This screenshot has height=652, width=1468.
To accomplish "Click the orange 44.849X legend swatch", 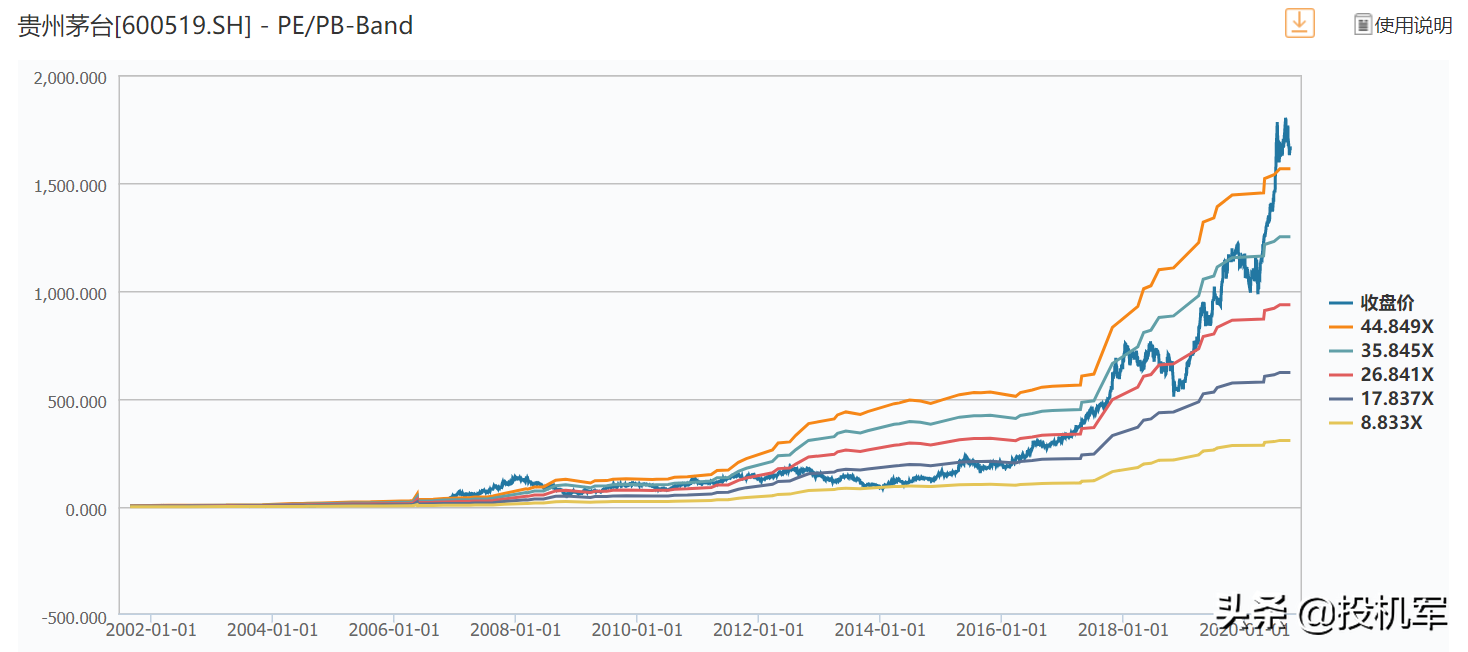I will pyautogui.click(x=1341, y=327).
